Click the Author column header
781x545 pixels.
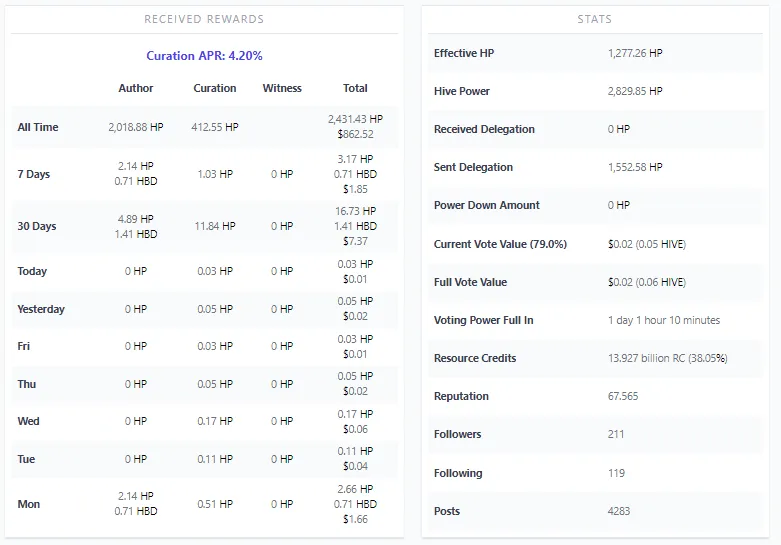136,88
